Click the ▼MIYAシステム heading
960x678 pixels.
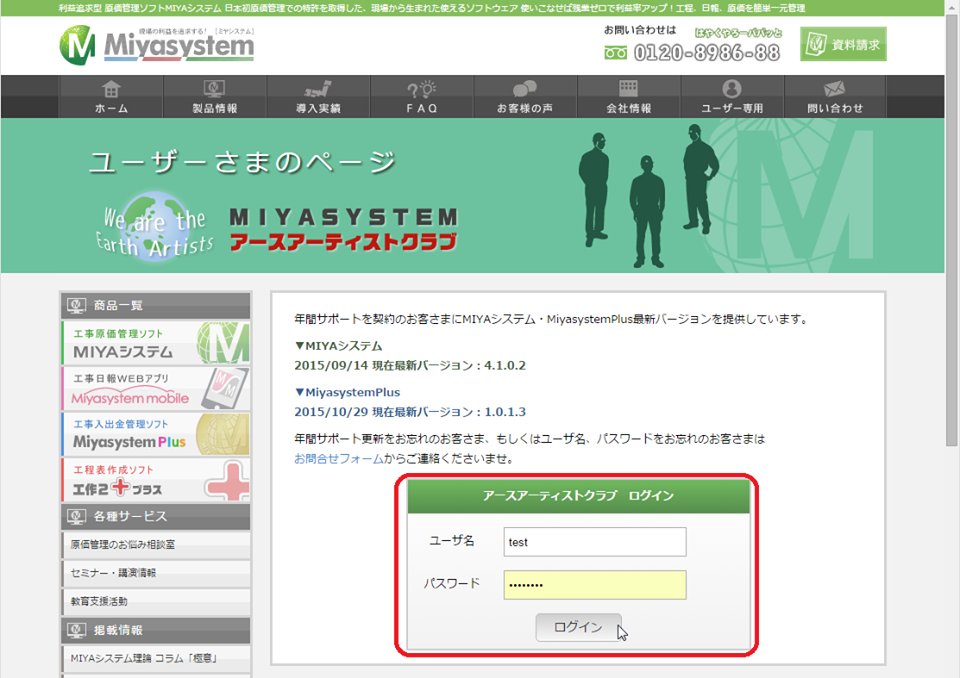coord(338,346)
